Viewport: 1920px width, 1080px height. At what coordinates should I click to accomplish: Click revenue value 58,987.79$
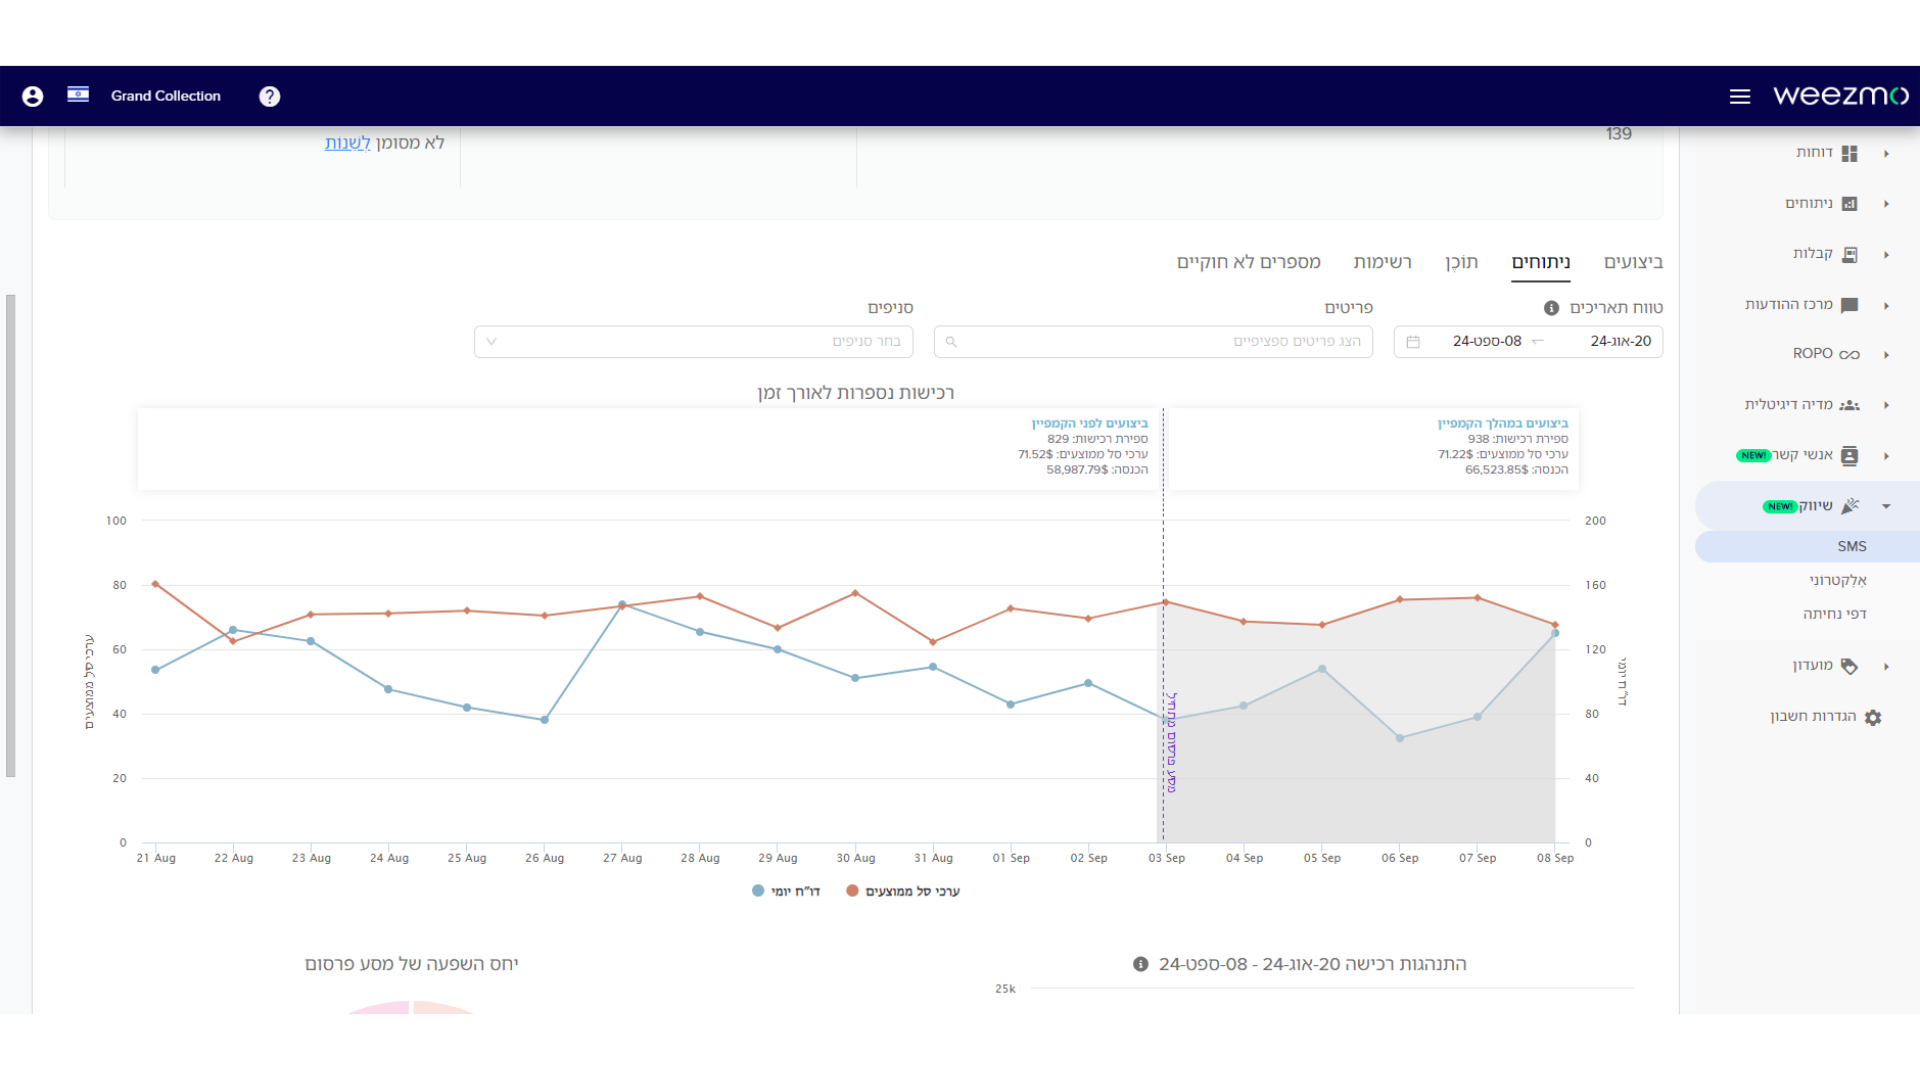pyautogui.click(x=1077, y=470)
